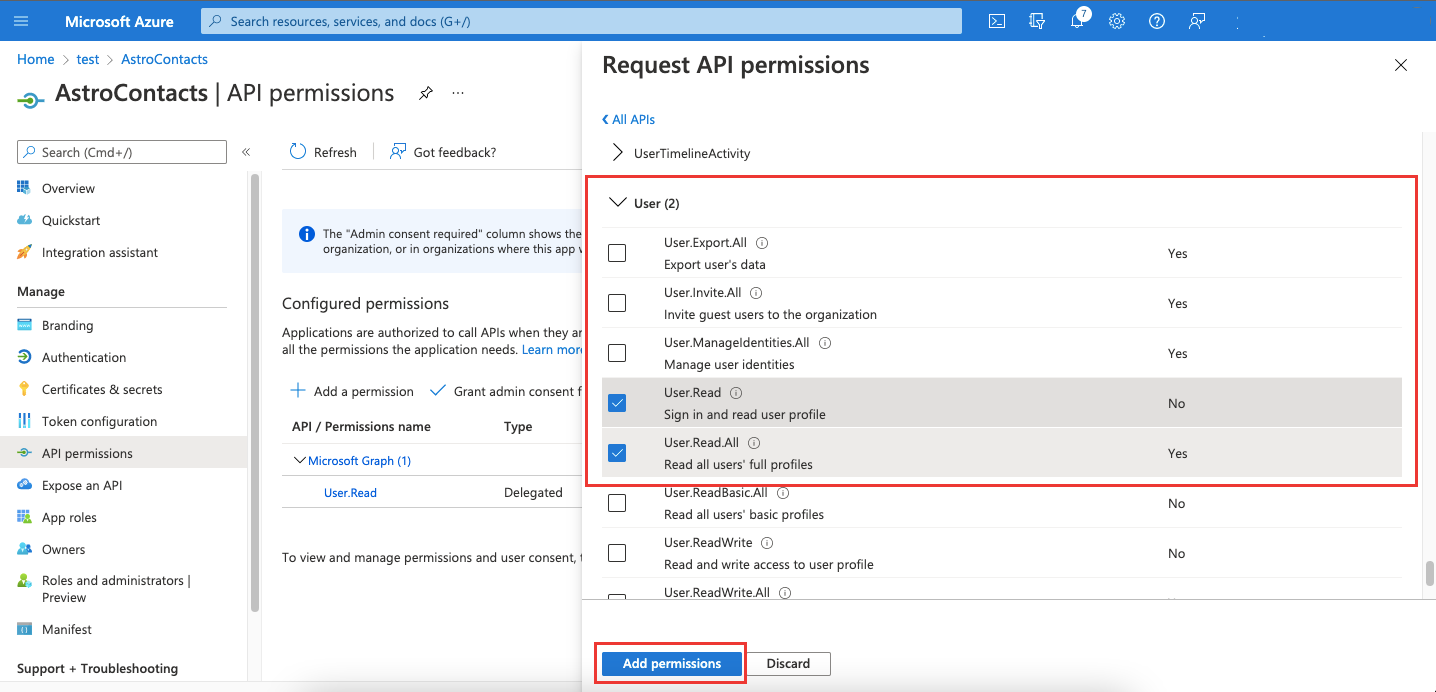Click the Overview sidebar icon
1436x692 pixels.
tap(24, 188)
